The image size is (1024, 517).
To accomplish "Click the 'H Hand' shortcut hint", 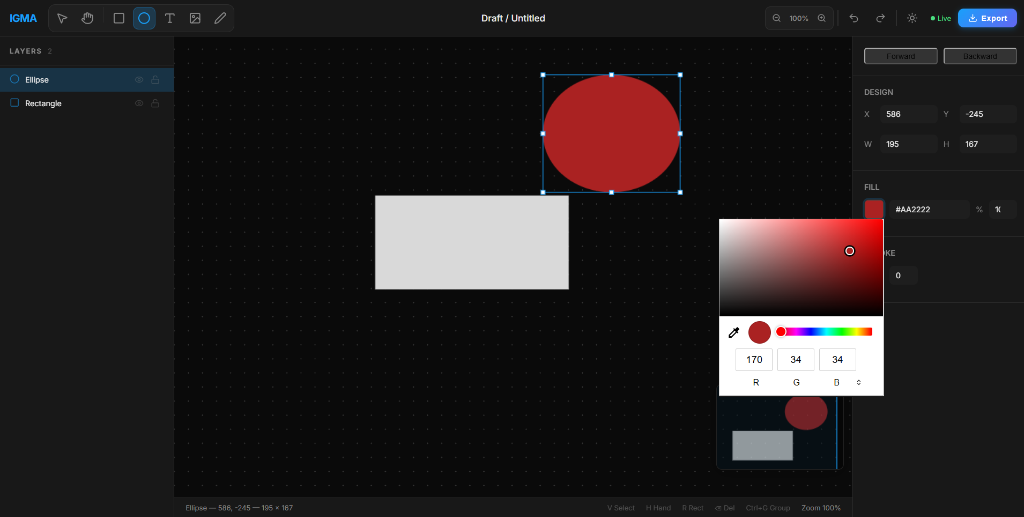I will point(658,508).
